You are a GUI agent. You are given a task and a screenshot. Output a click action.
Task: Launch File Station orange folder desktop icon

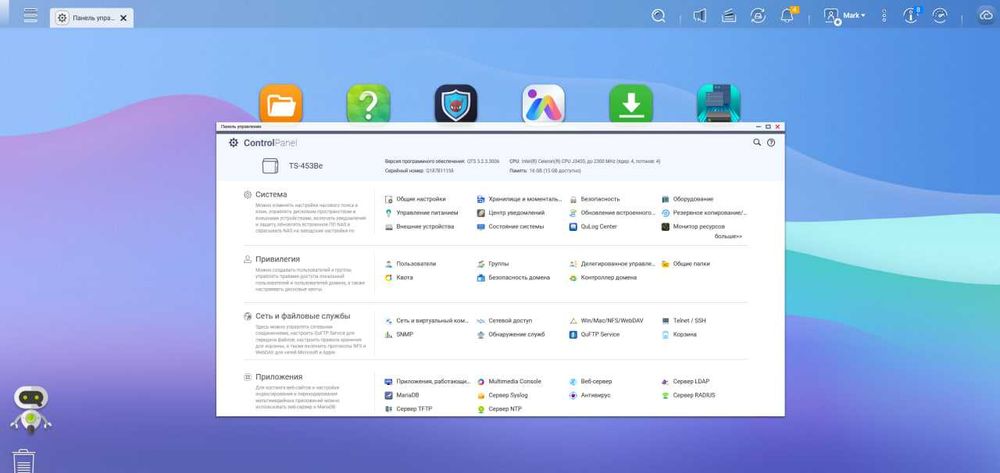pyautogui.click(x=281, y=103)
